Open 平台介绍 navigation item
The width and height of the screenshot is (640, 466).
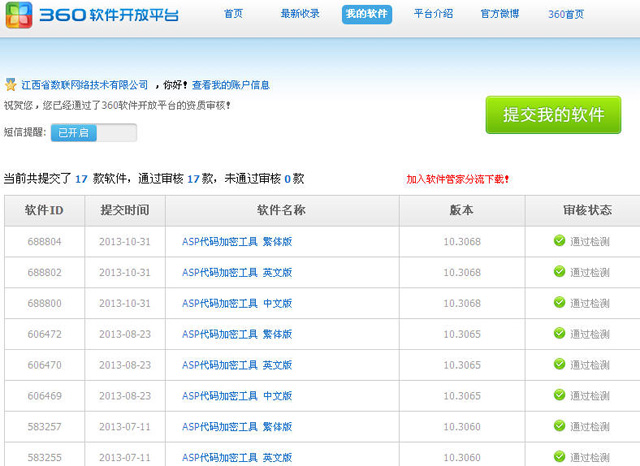coord(433,14)
